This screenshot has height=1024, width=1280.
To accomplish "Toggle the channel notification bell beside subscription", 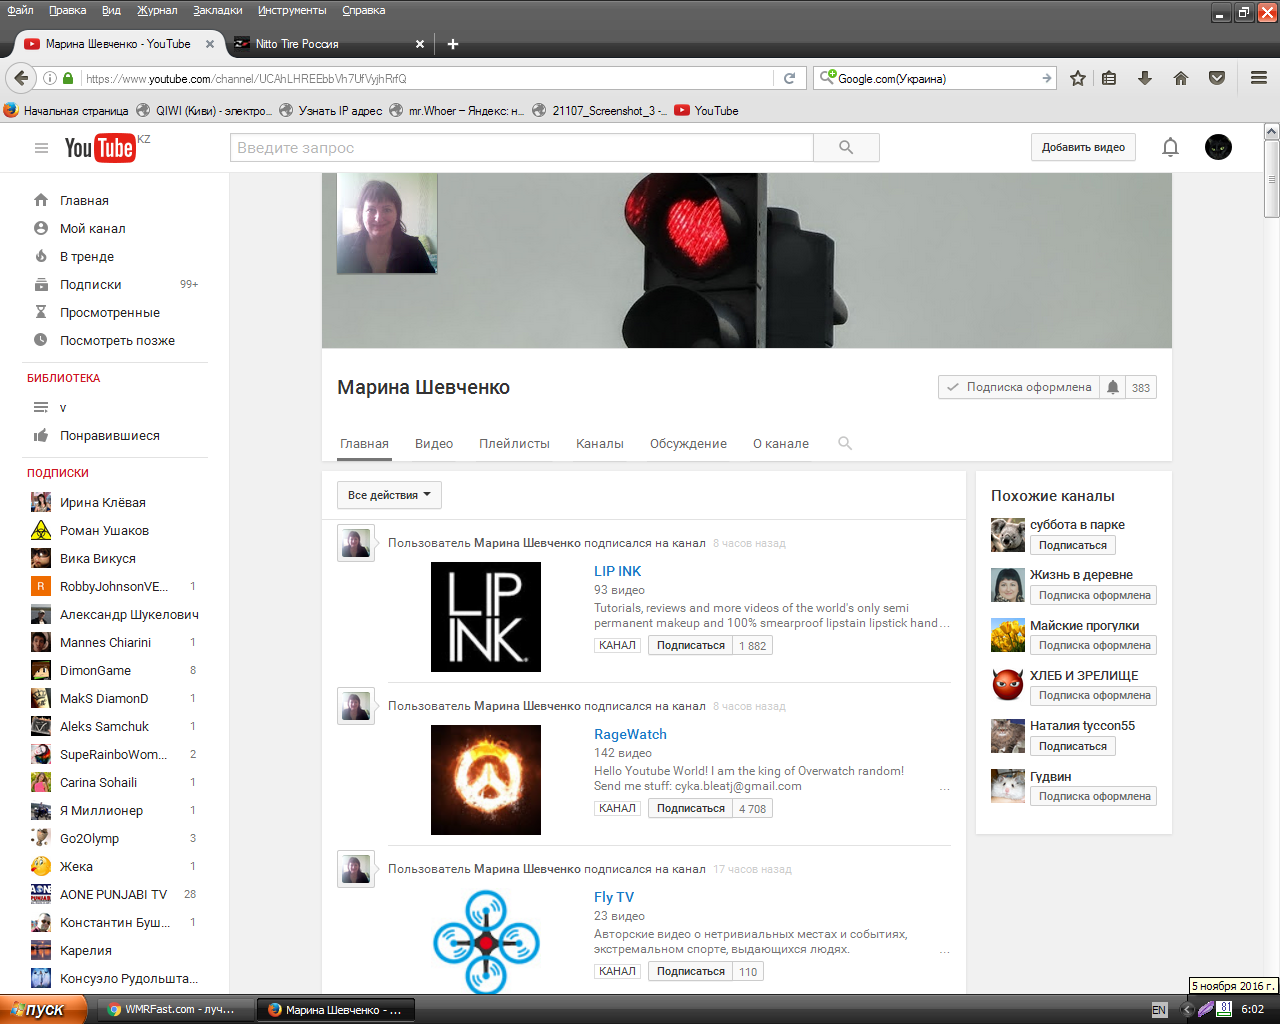I will coord(1113,388).
